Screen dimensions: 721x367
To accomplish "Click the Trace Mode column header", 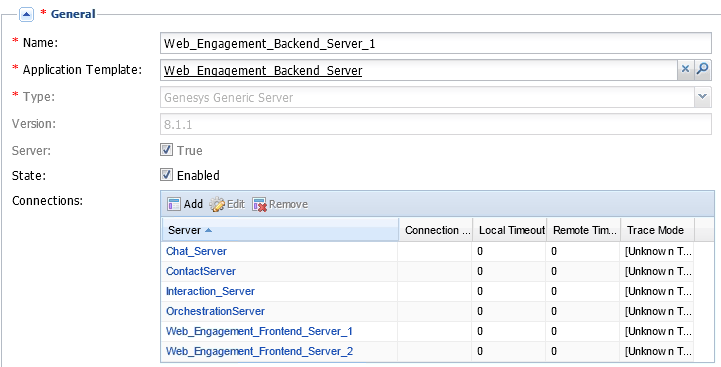I will pos(657,230).
